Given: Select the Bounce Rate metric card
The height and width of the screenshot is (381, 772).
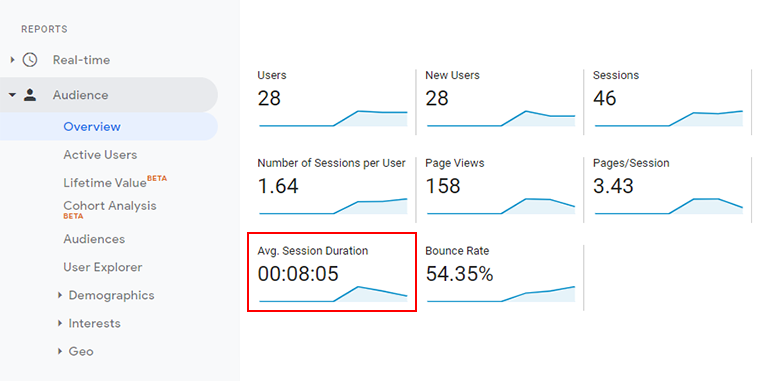Looking at the screenshot, I should pyautogui.click(x=500, y=278).
